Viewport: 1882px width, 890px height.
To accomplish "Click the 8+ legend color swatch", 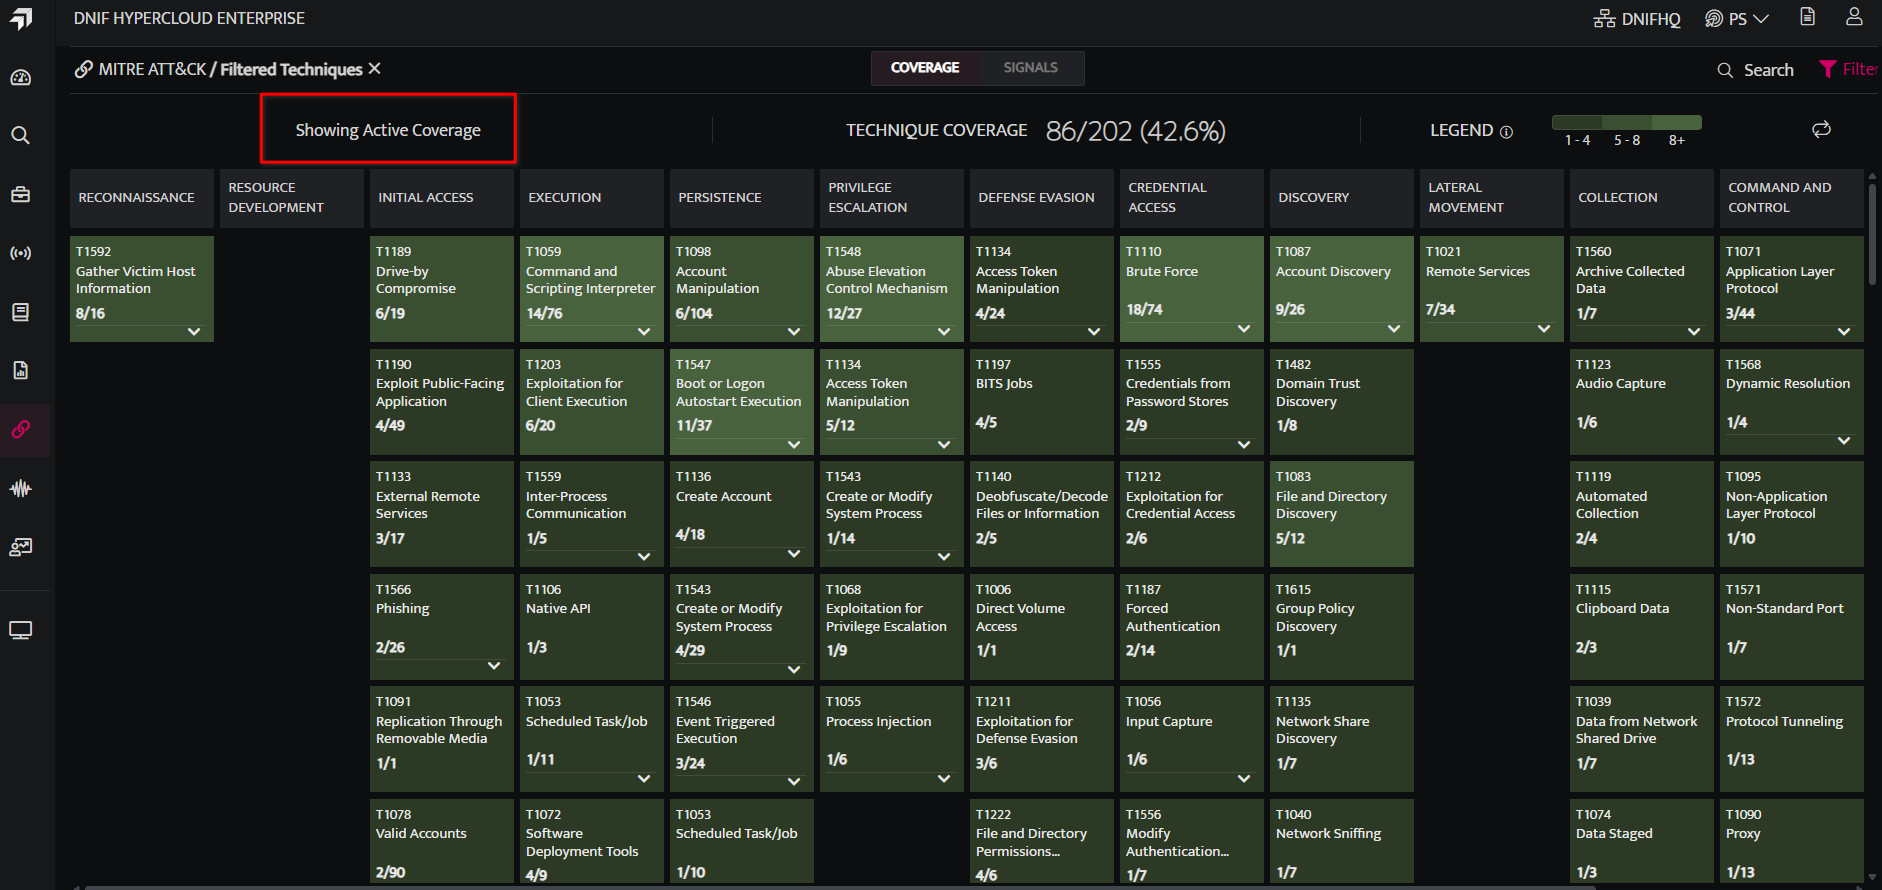I will pyautogui.click(x=1677, y=122).
